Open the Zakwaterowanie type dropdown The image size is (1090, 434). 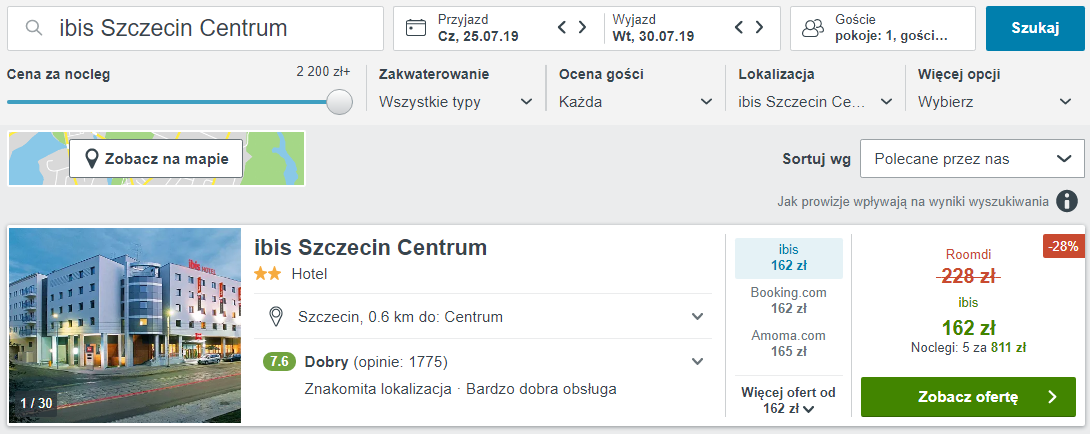pyautogui.click(x=455, y=102)
